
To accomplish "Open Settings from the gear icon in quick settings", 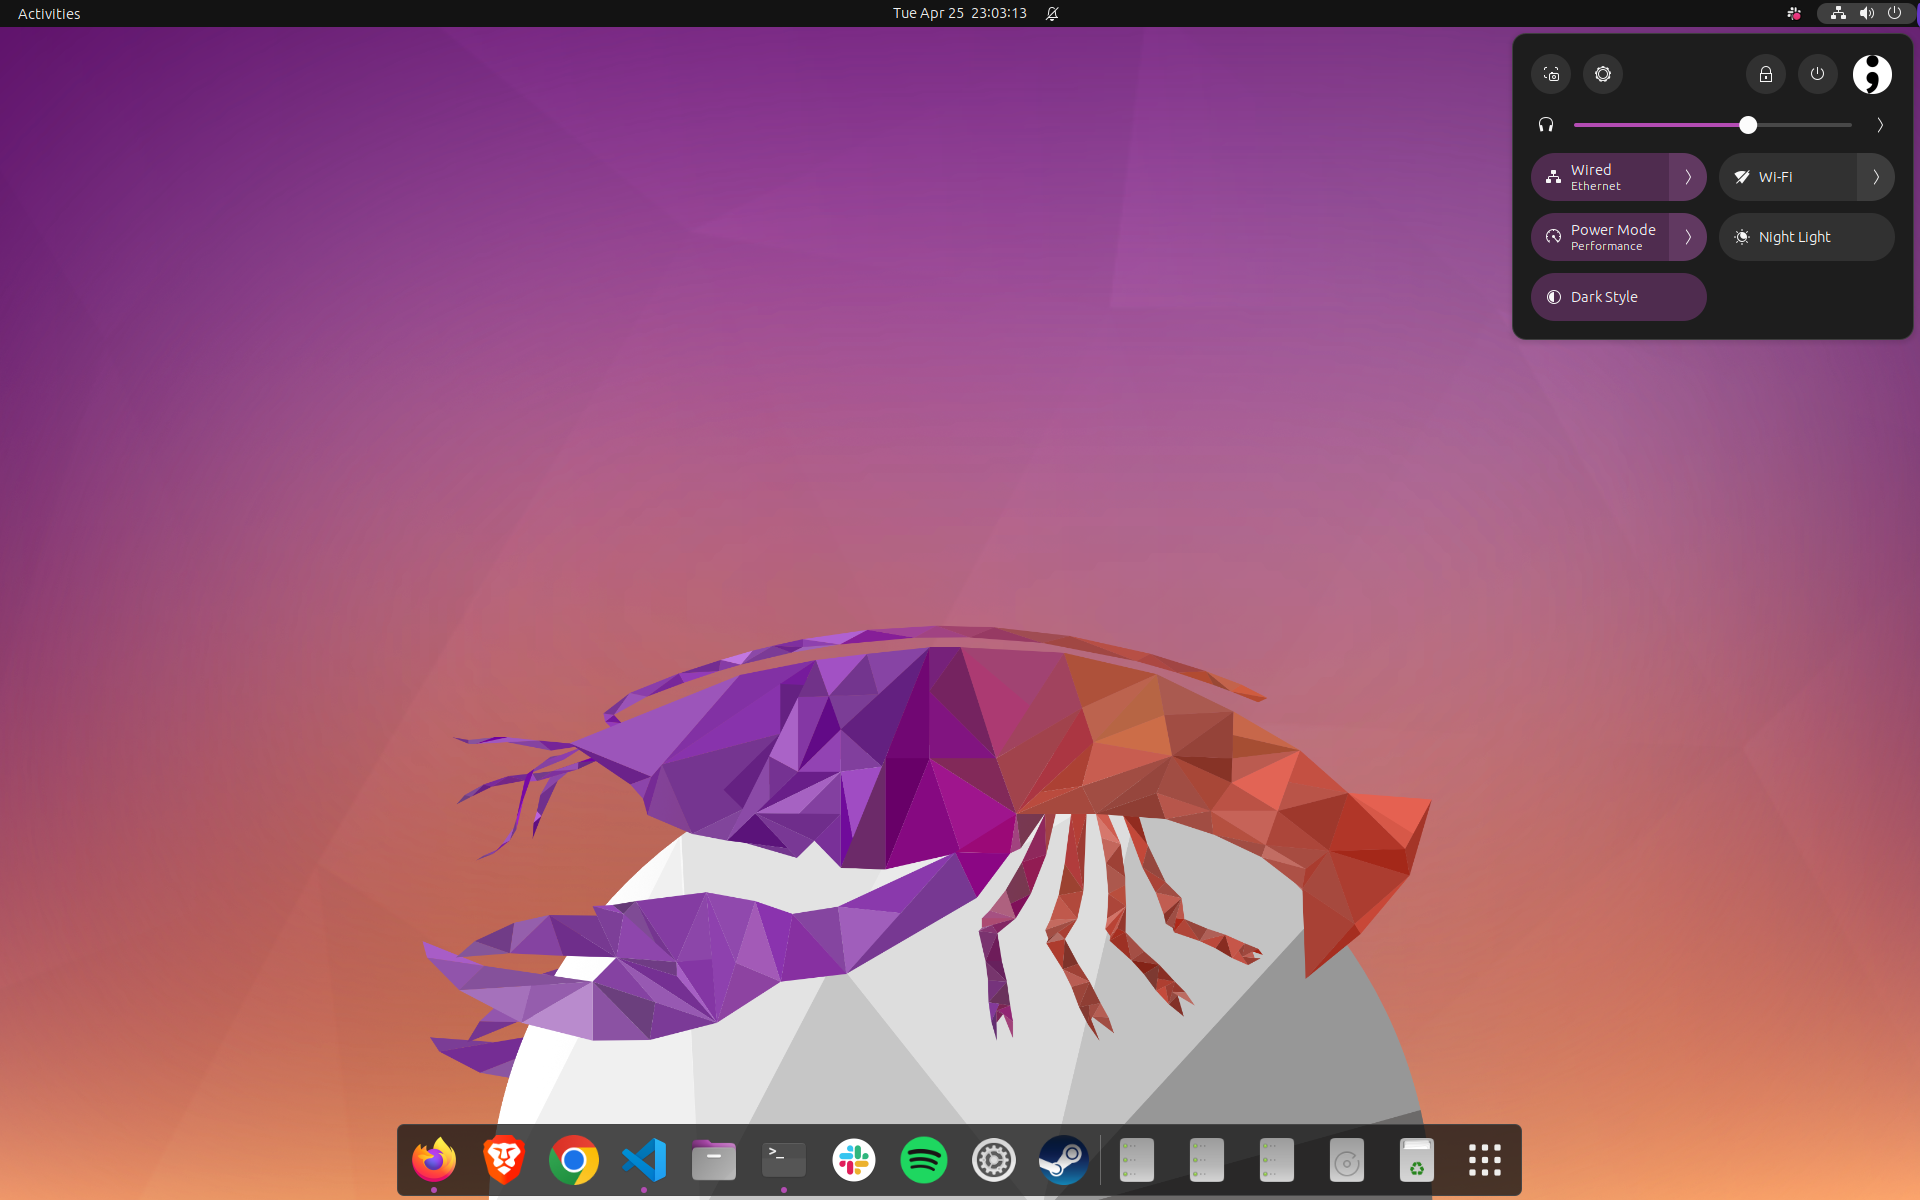I will tap(1603, 74).
